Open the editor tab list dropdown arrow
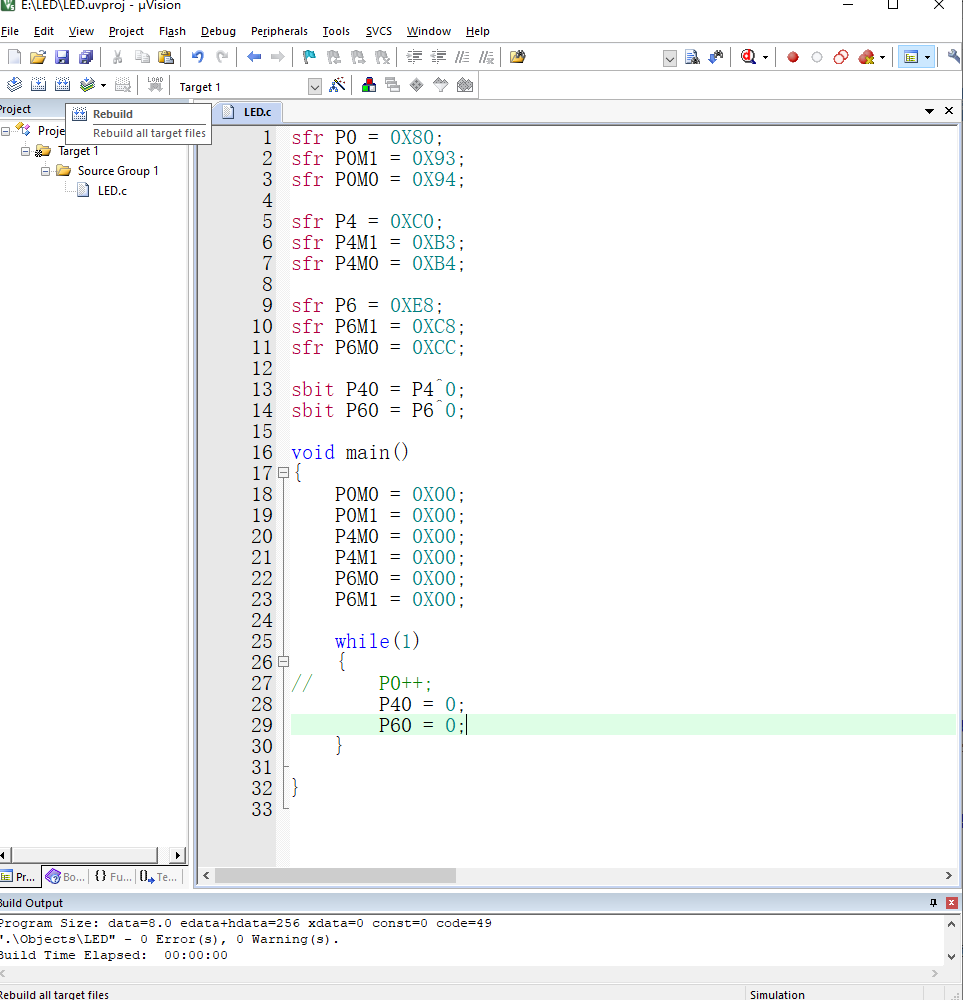The height and width of the screenshot is (1000, 963). click(x=930, y=111)
